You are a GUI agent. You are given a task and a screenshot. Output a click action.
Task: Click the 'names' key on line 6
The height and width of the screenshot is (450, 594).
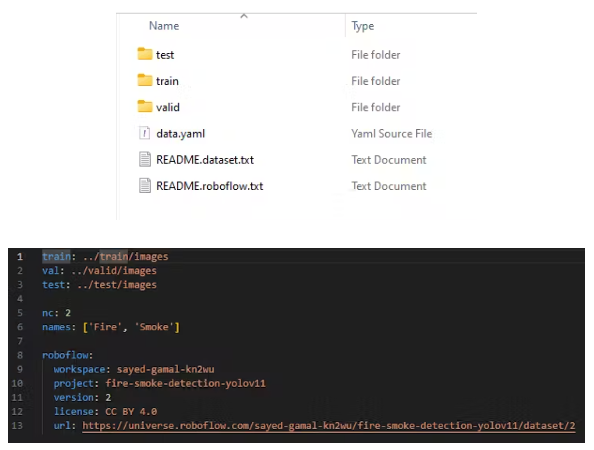point(56,327)
